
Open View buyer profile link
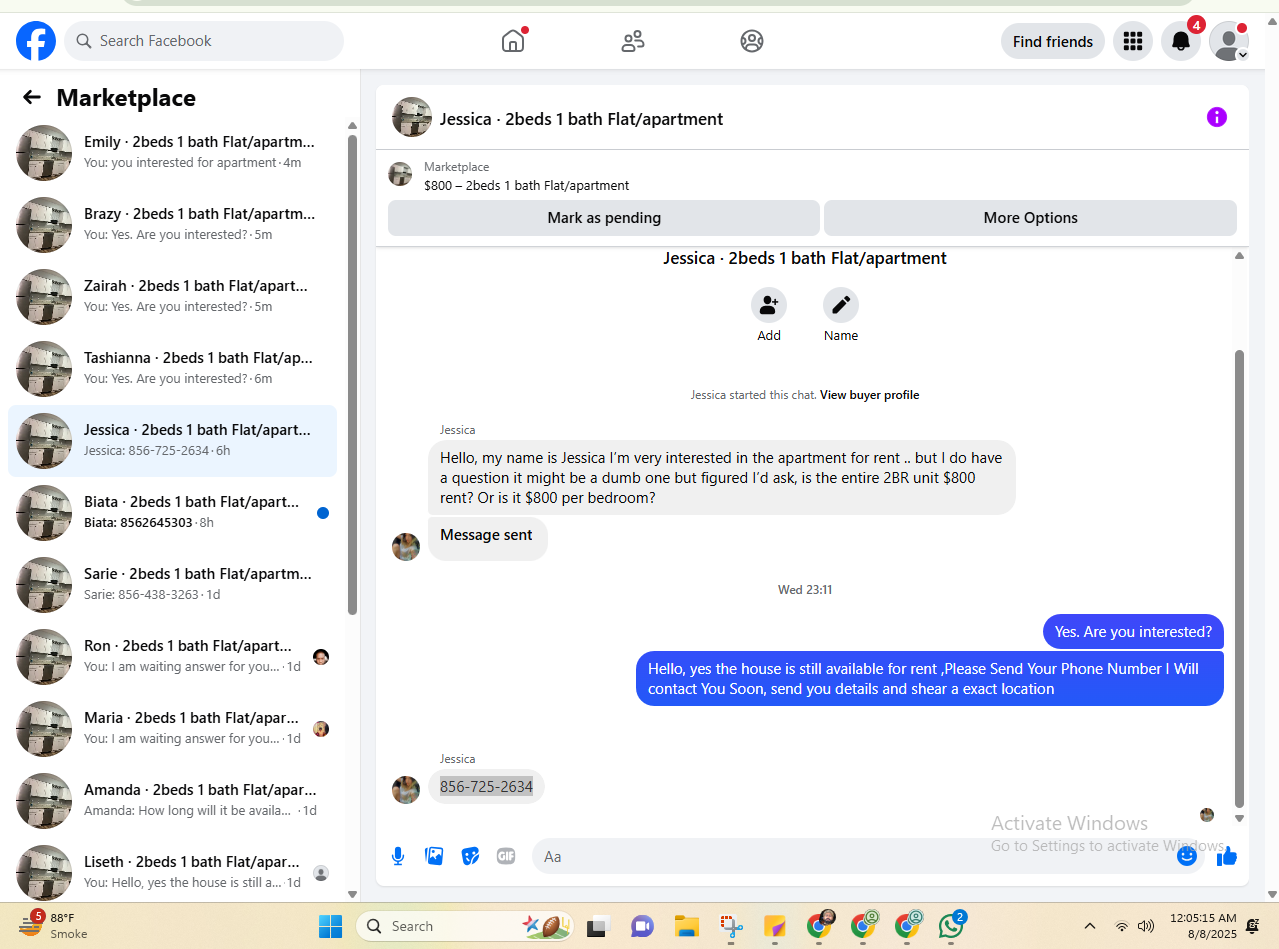click(x=869, y=395)
